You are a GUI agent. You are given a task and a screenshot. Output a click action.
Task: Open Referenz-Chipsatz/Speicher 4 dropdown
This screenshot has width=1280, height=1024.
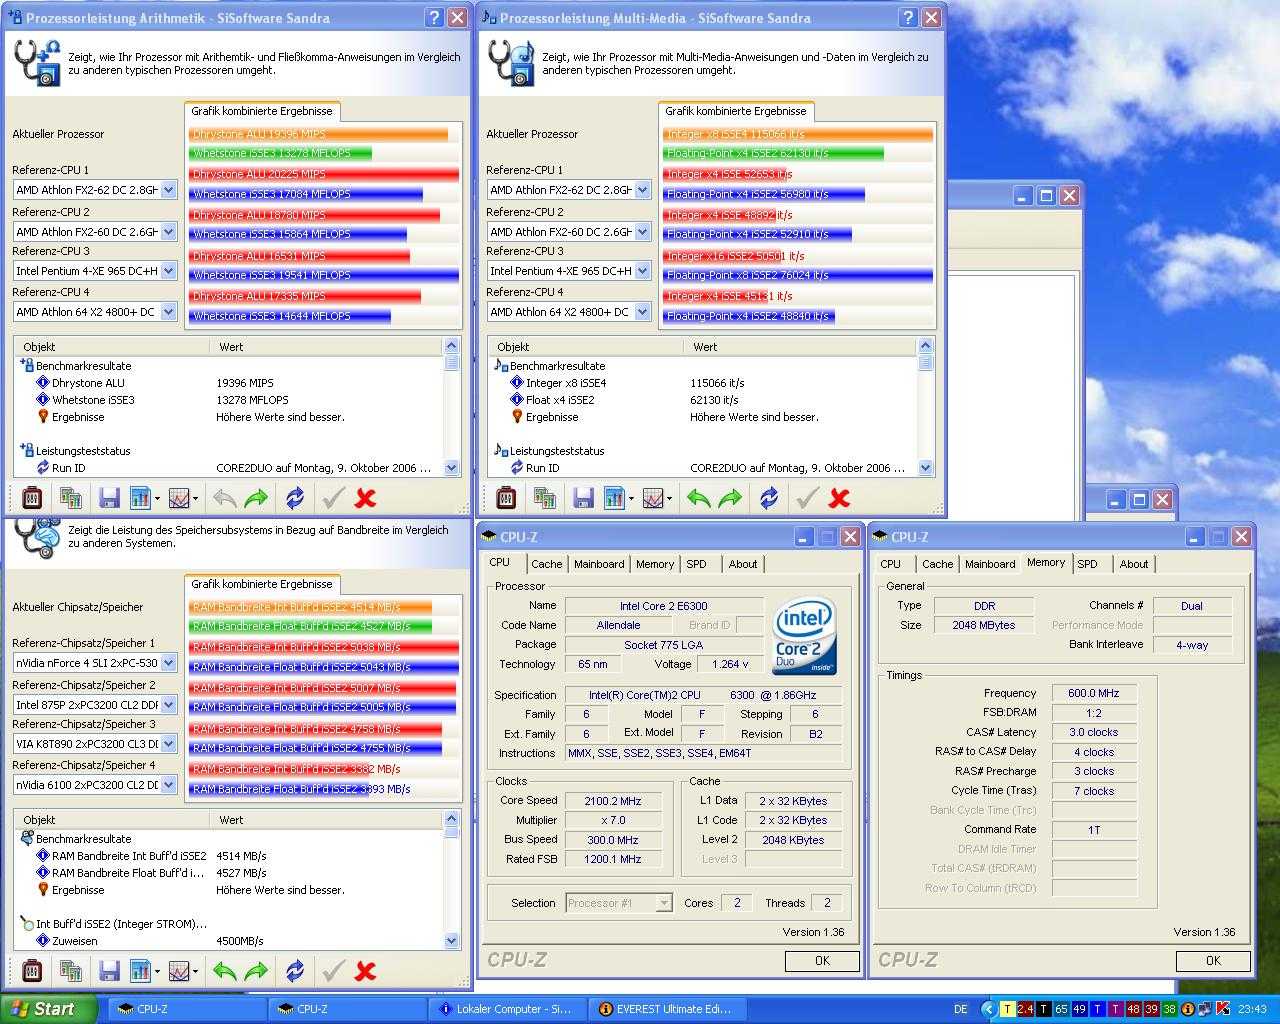click(168, 785)
